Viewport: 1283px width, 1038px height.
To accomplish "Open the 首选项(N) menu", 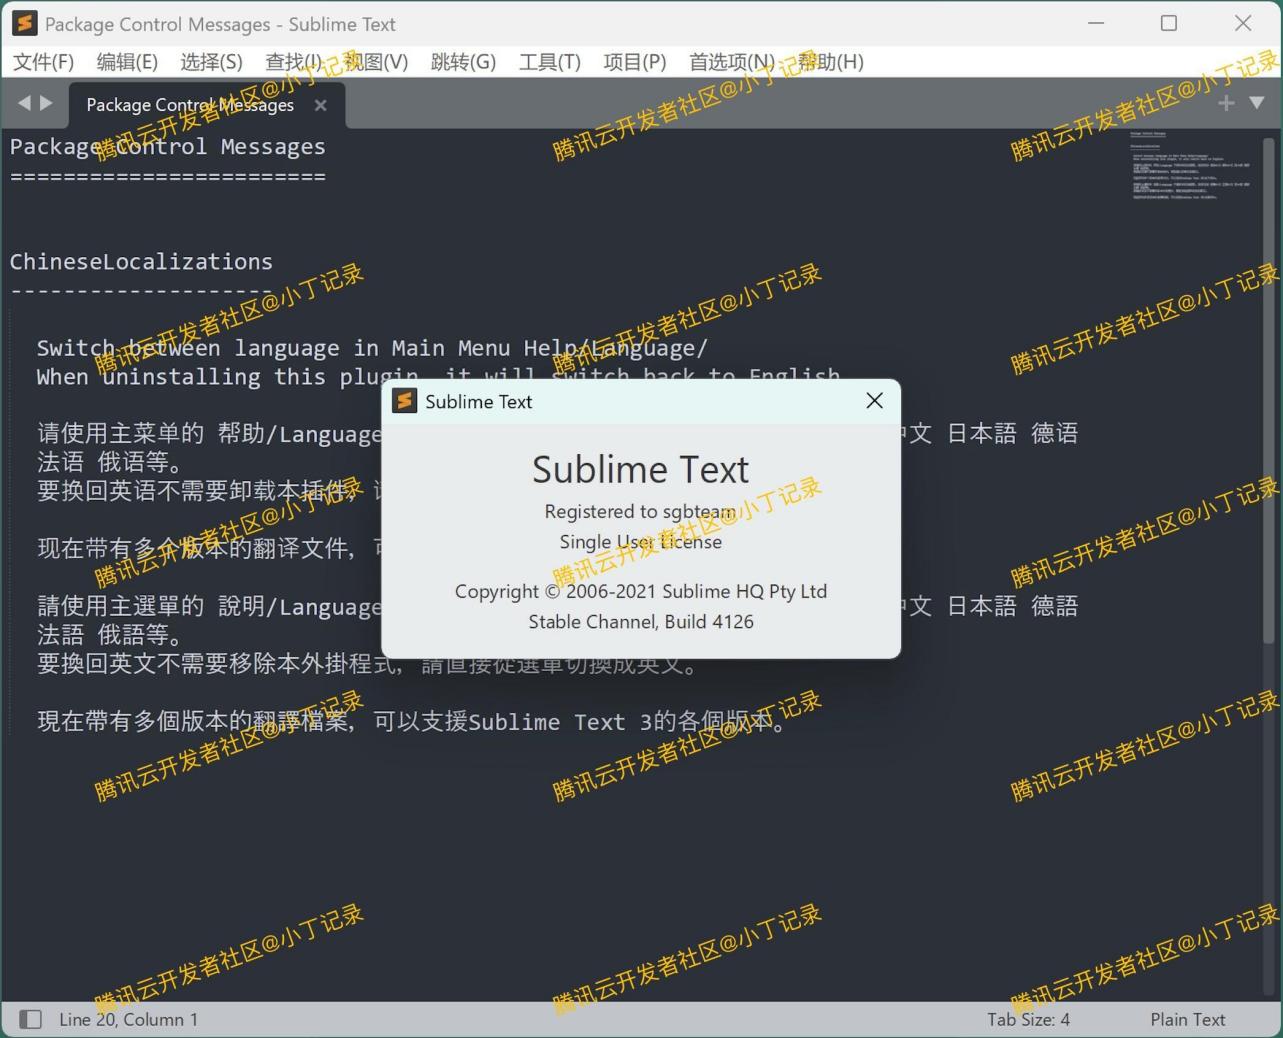I will 731,61.
